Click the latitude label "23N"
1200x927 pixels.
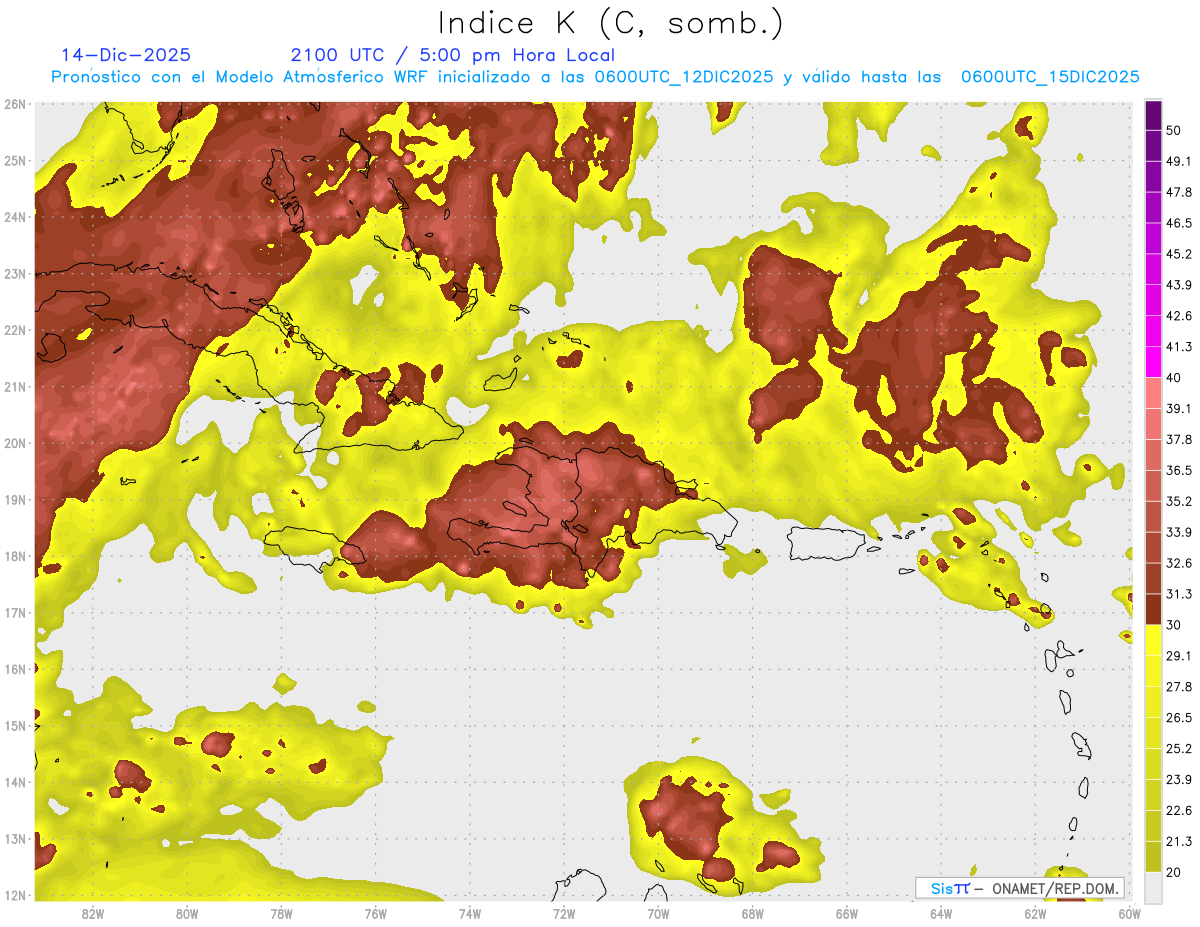pyautogui.click(x=15, y=273)
